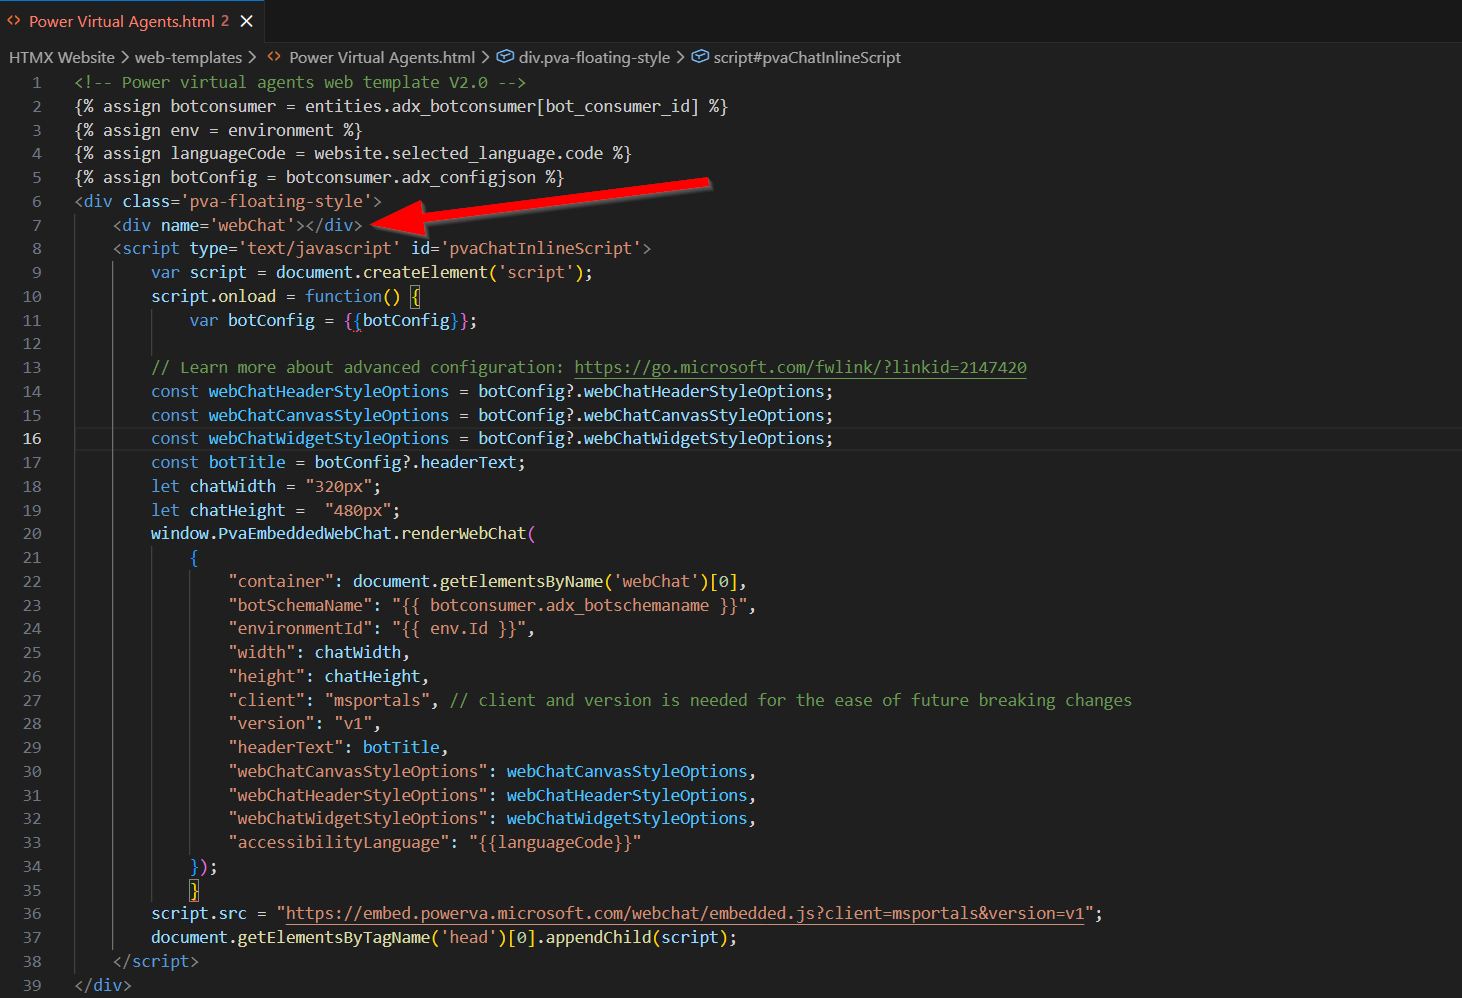Close the Power Virtual Agents.html tab
Viewport: 1462px width, 998px height.
tap(249, 19)
